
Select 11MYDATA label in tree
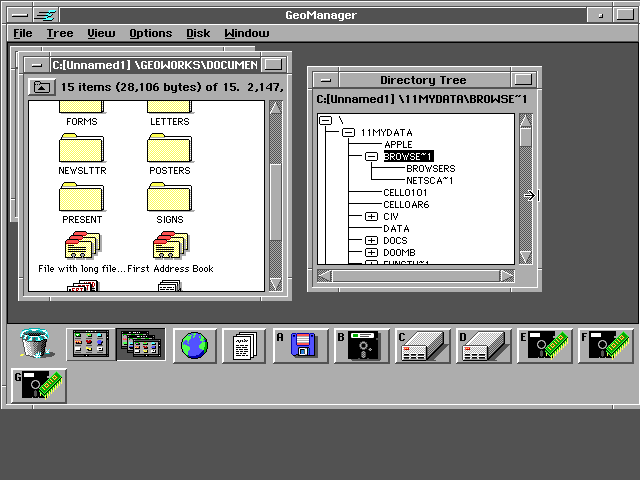click(386, 133)
